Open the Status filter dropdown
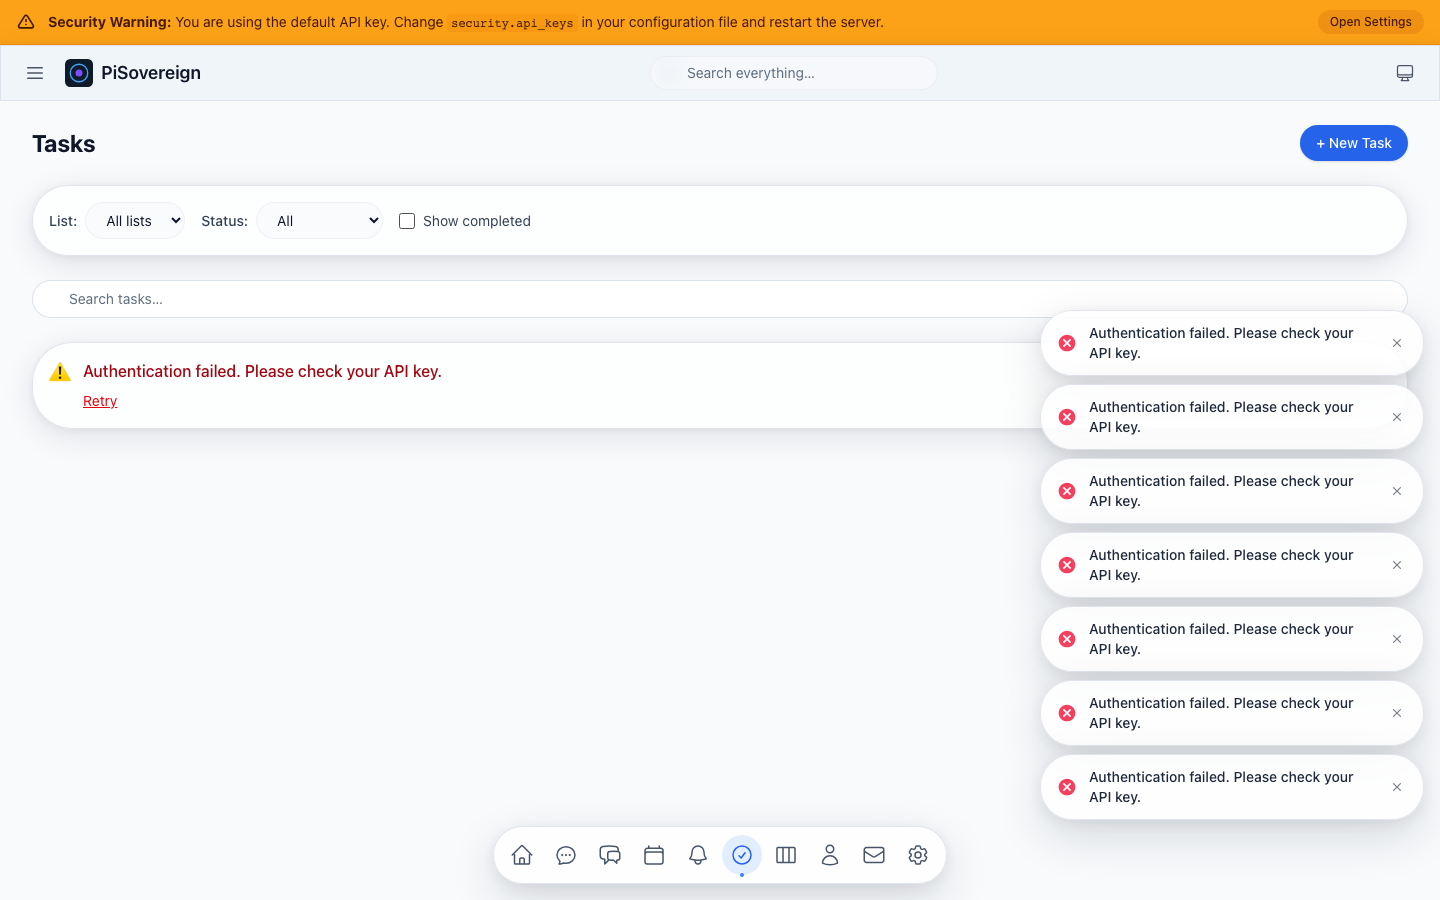The height and width of the screenshot is (900, 1440). point(319,220)
